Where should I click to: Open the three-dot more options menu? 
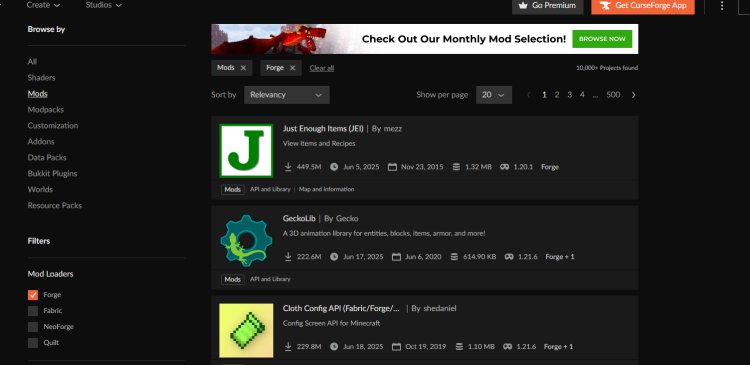pos(722,6)
